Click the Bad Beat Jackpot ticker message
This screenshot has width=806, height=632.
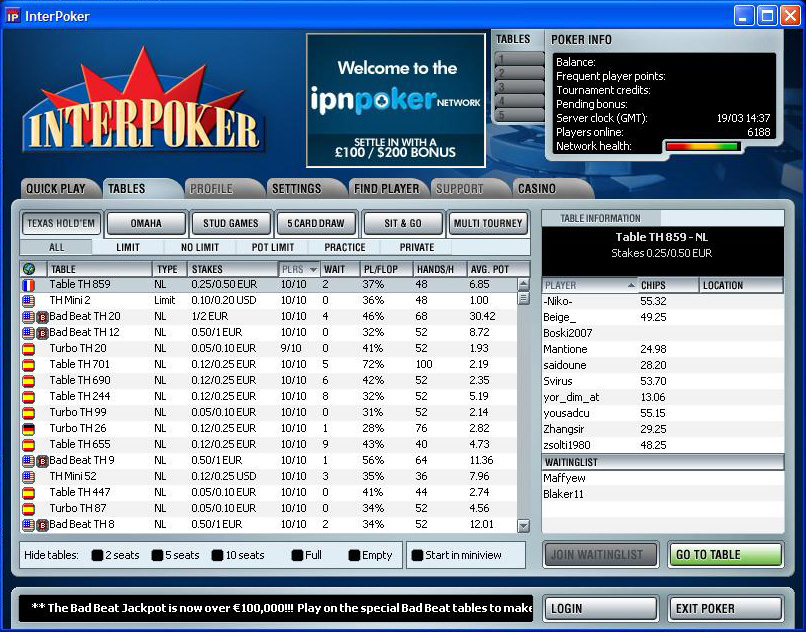pyautogui.click(x=276, y=608)
